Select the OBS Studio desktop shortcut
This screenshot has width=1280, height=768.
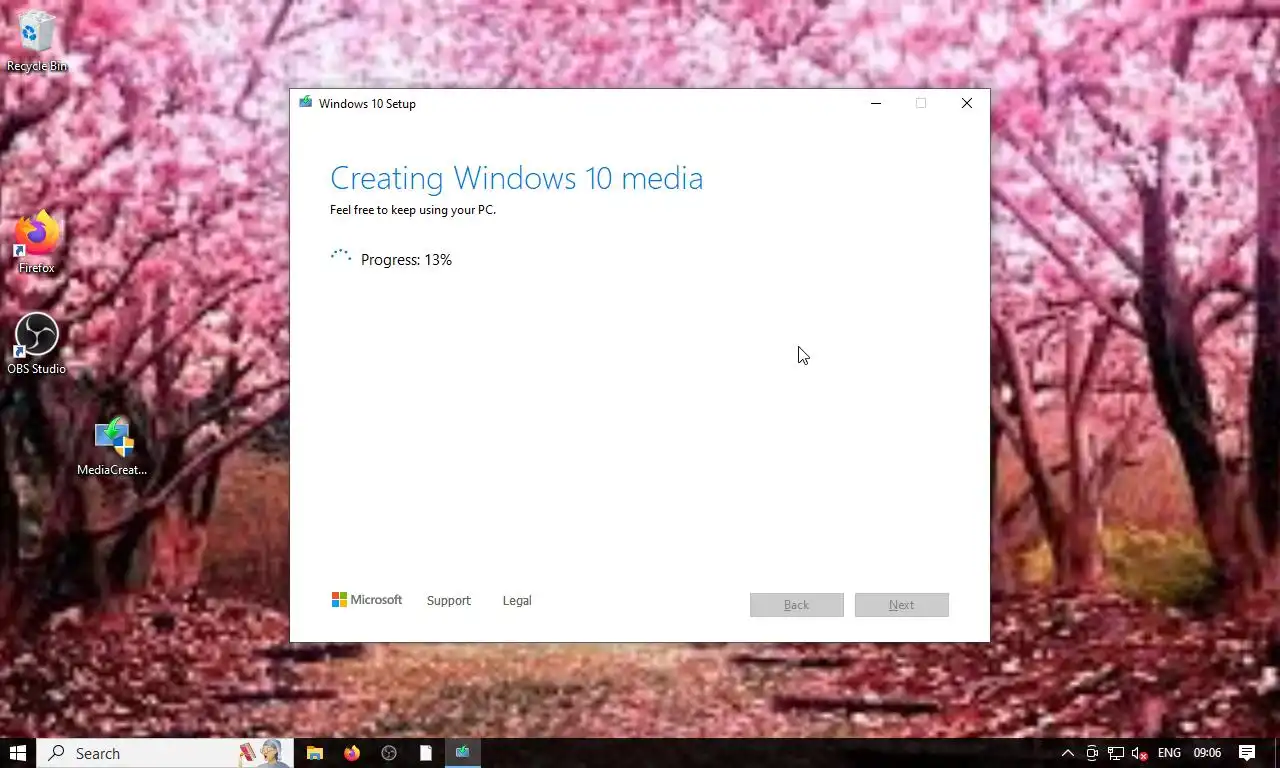[x=37, y=344]
